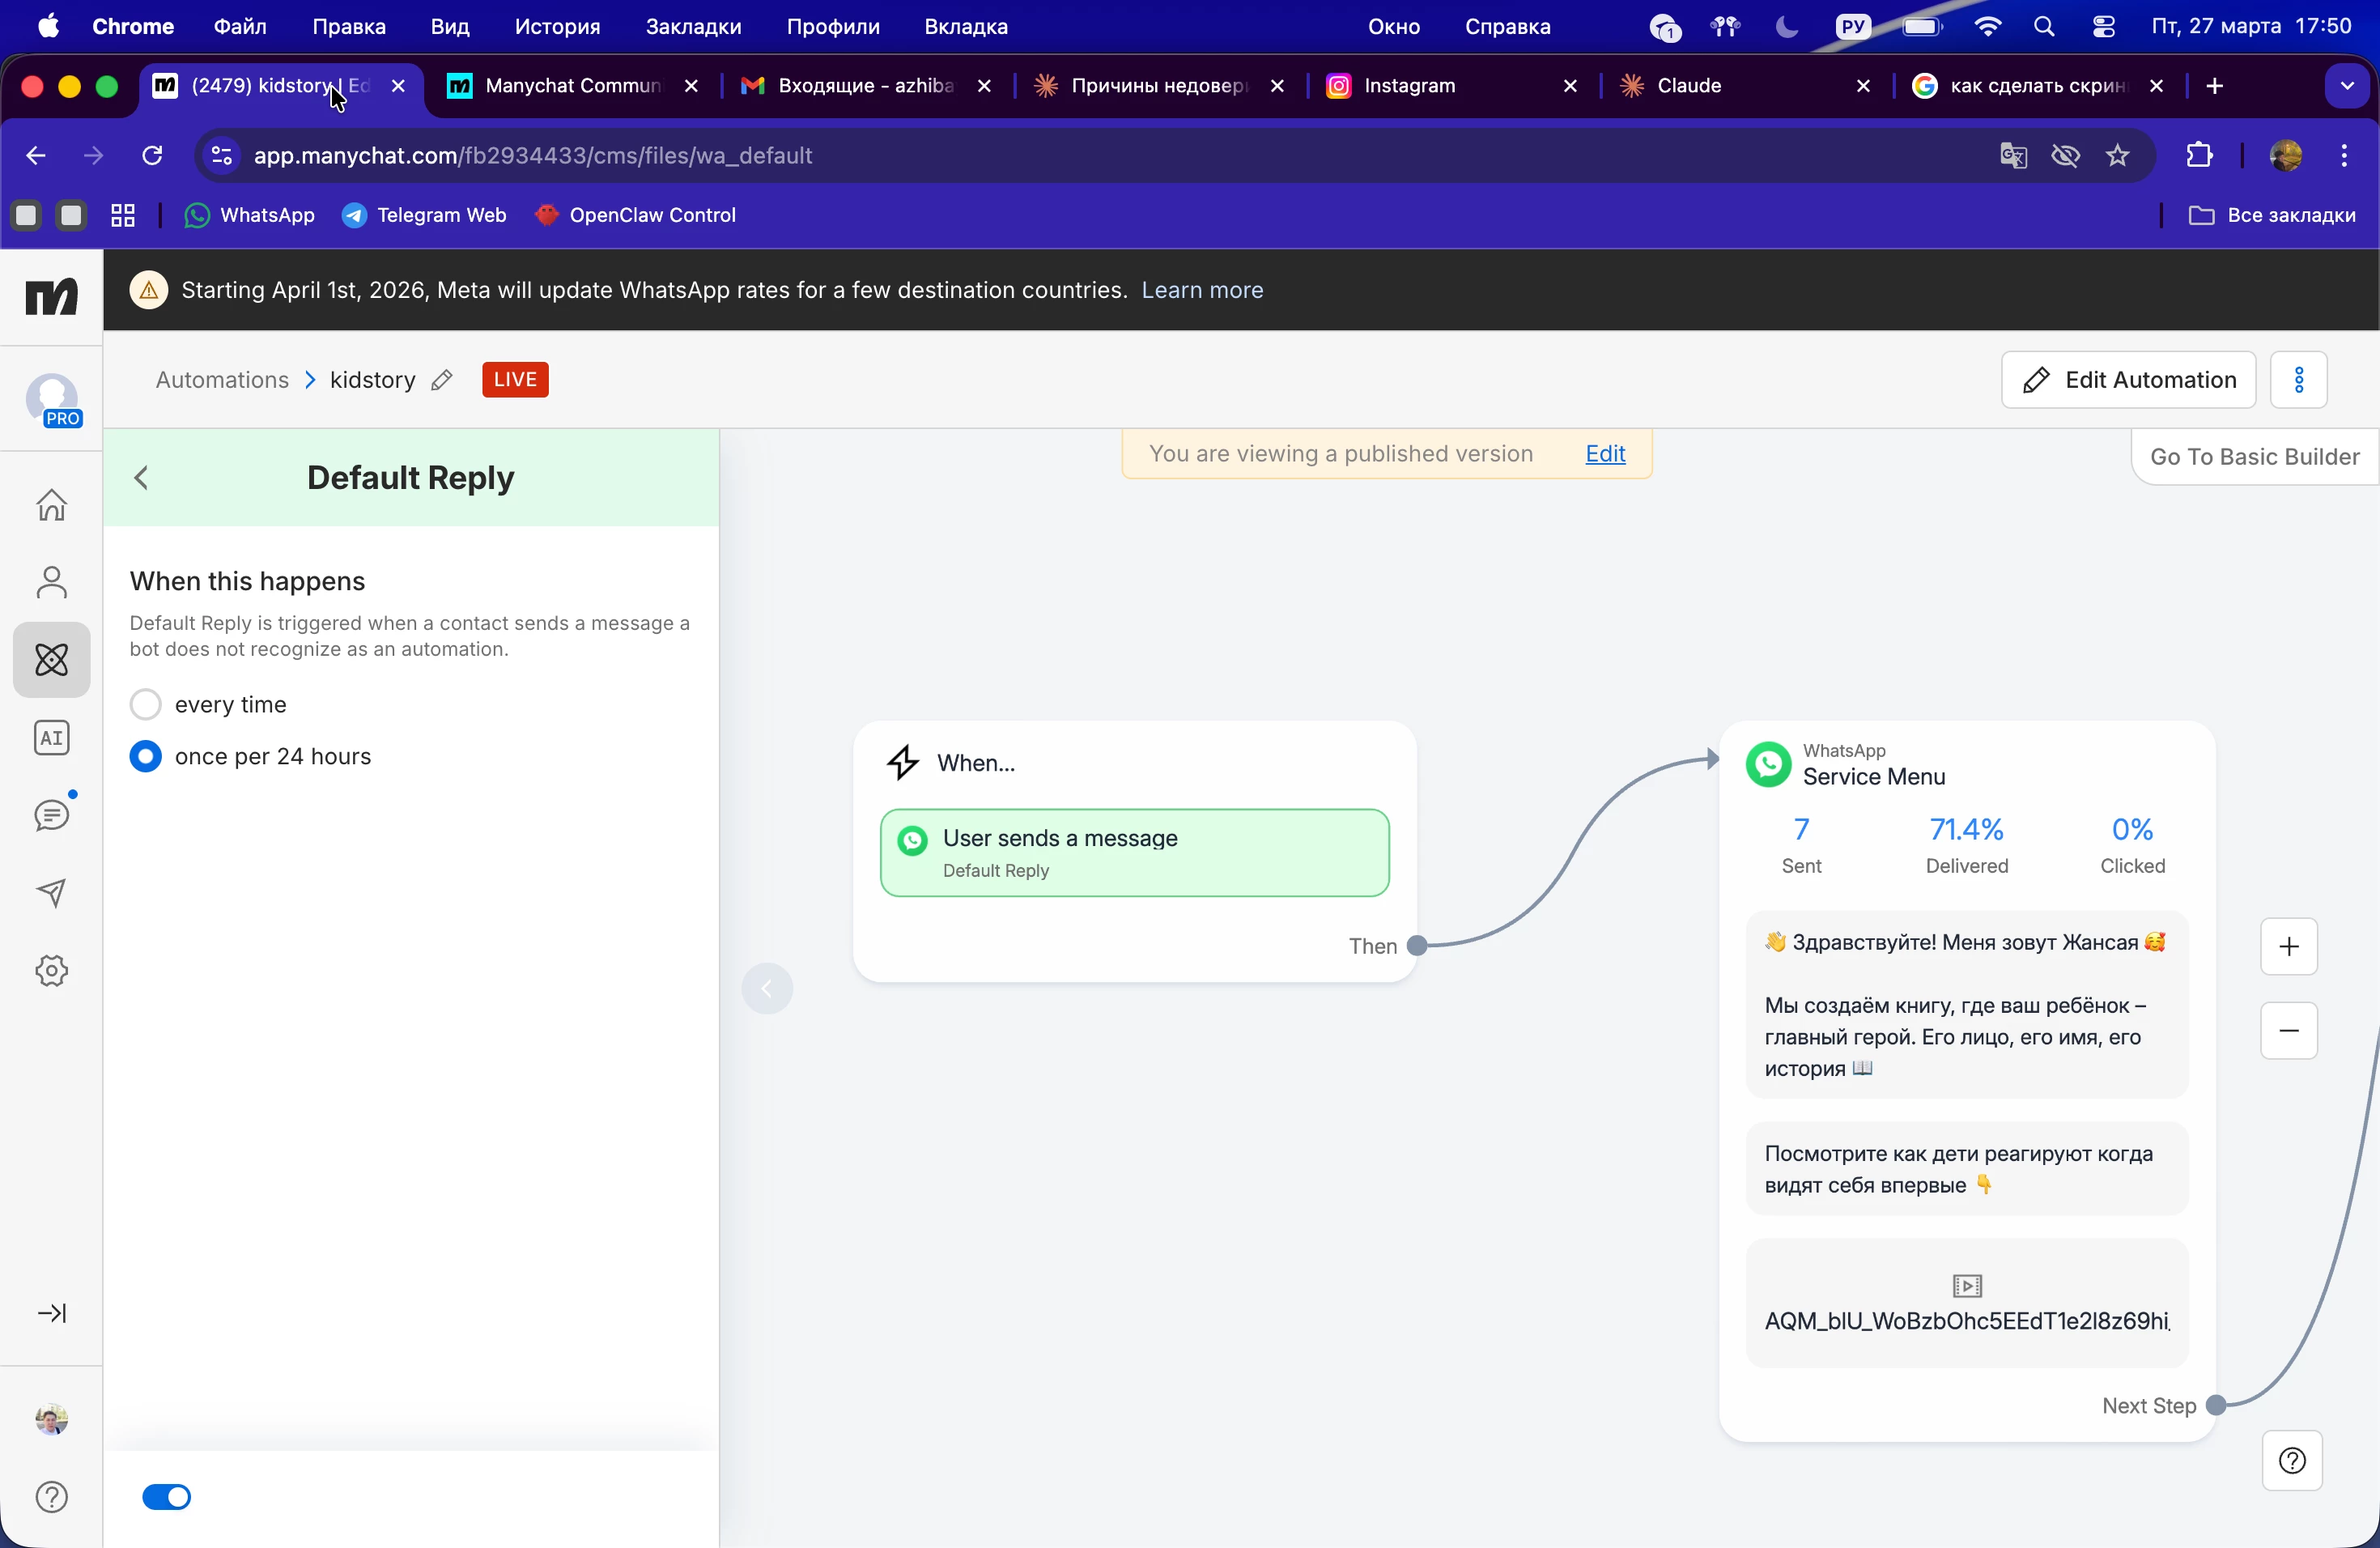Screen dimensions: 2380x1548
Task: Zoom in canvas with plus button
Action: [2288, 946]
